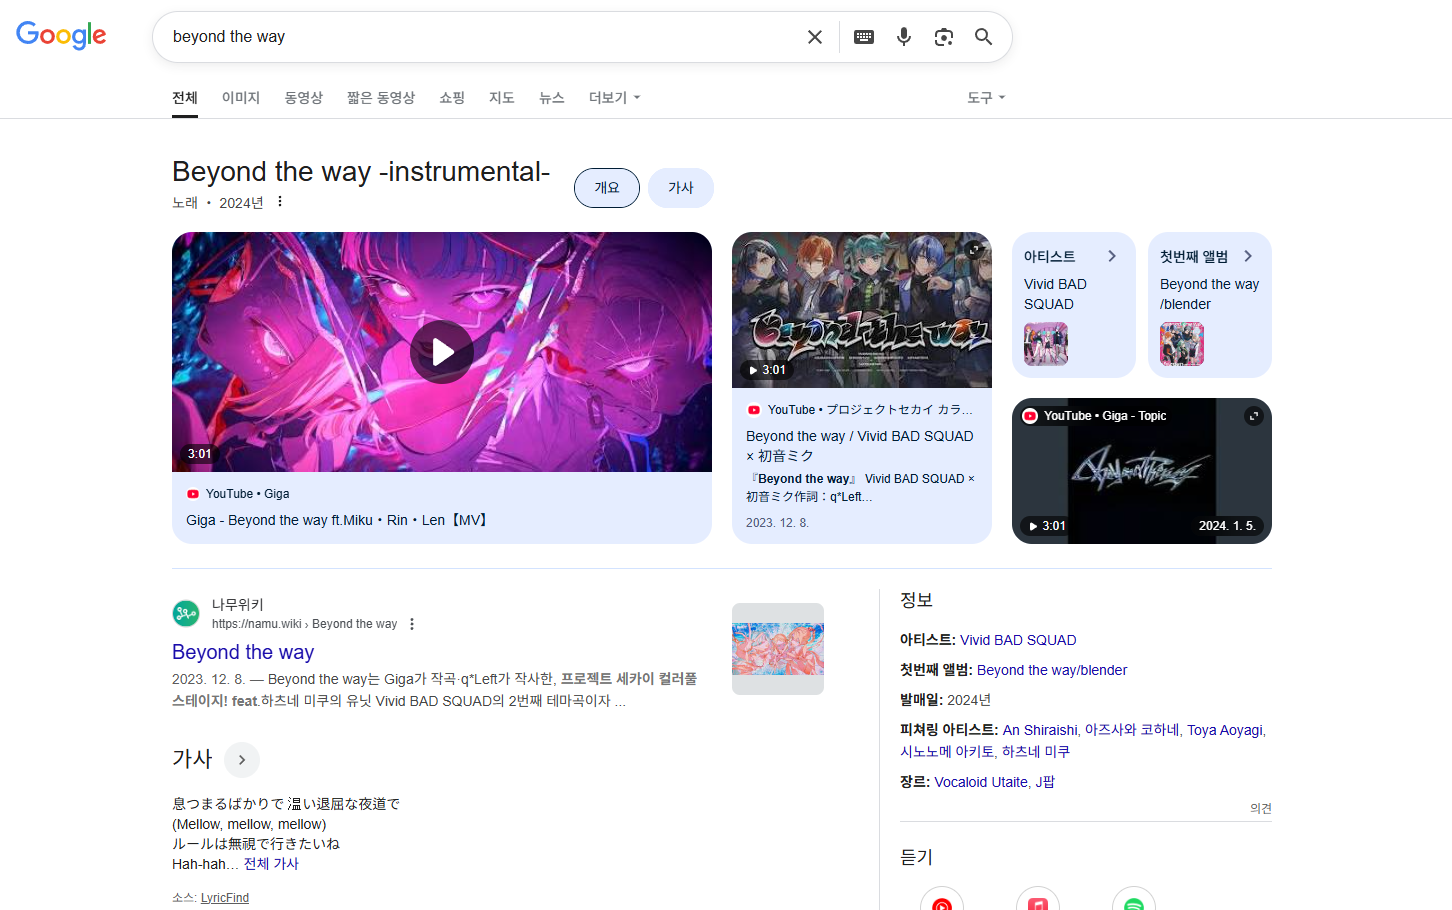Open the on-screen keyboard input tool
The height and width of the screenshot is (910, 1452).
click(864, 37)
